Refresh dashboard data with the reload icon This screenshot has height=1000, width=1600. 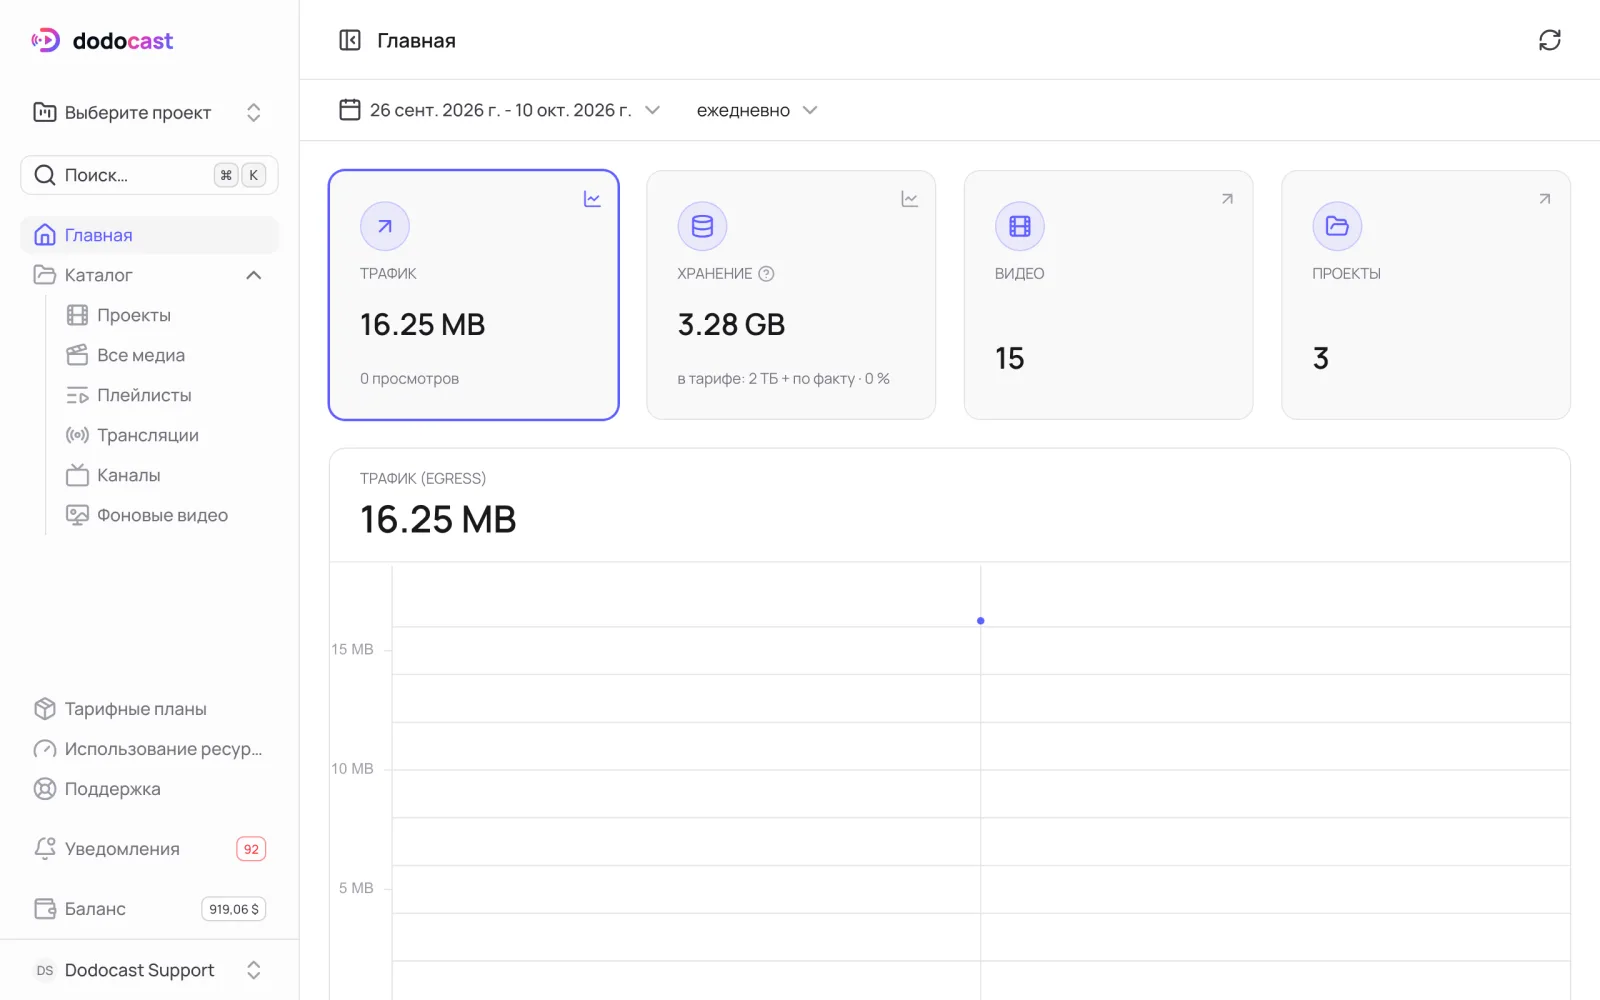1550,40
